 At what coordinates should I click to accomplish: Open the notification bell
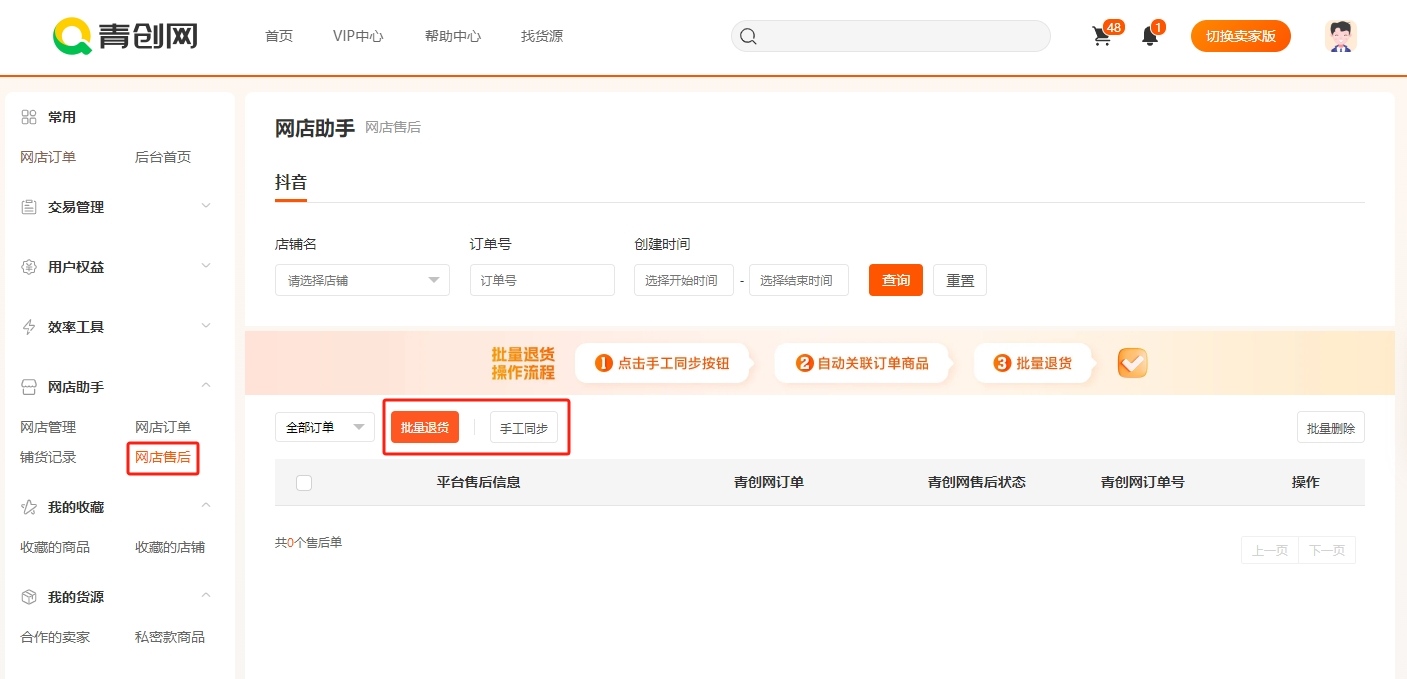coord(1150,37)
